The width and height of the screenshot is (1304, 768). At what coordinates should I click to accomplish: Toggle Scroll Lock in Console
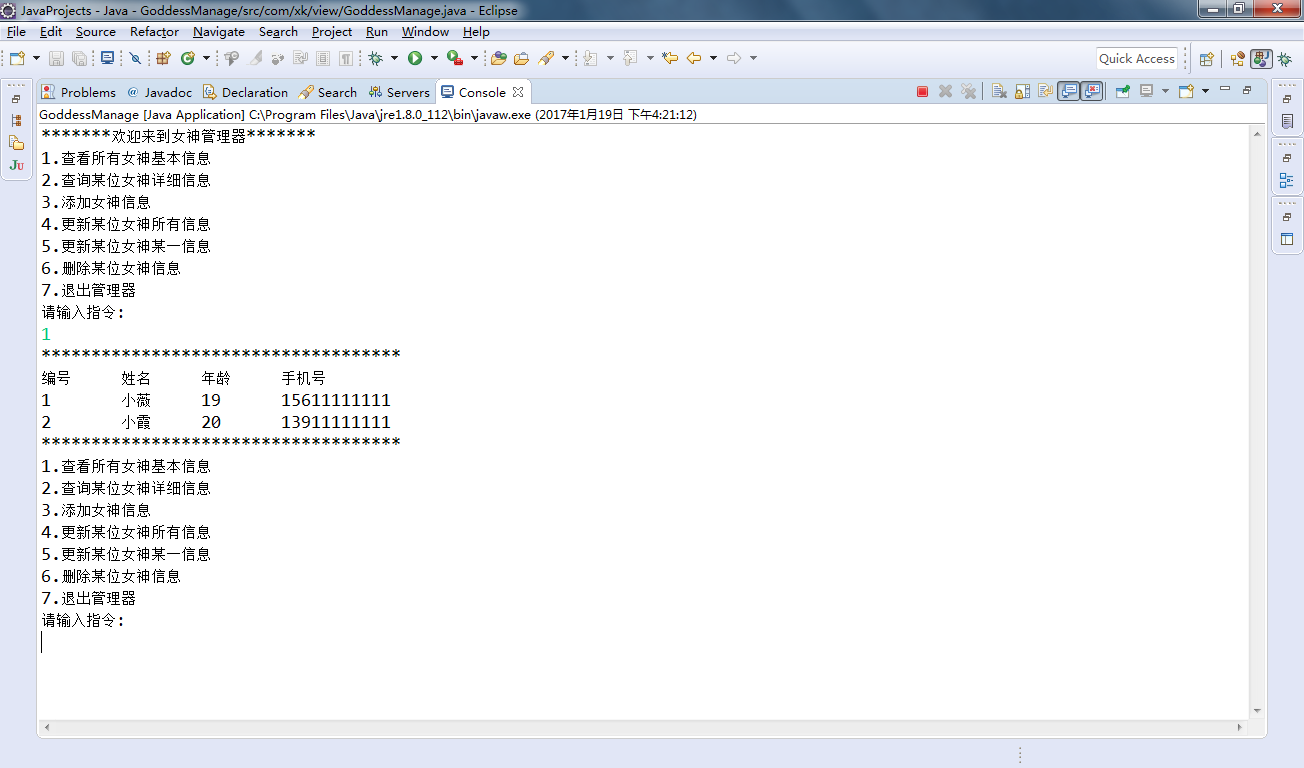pos(1022,91)
